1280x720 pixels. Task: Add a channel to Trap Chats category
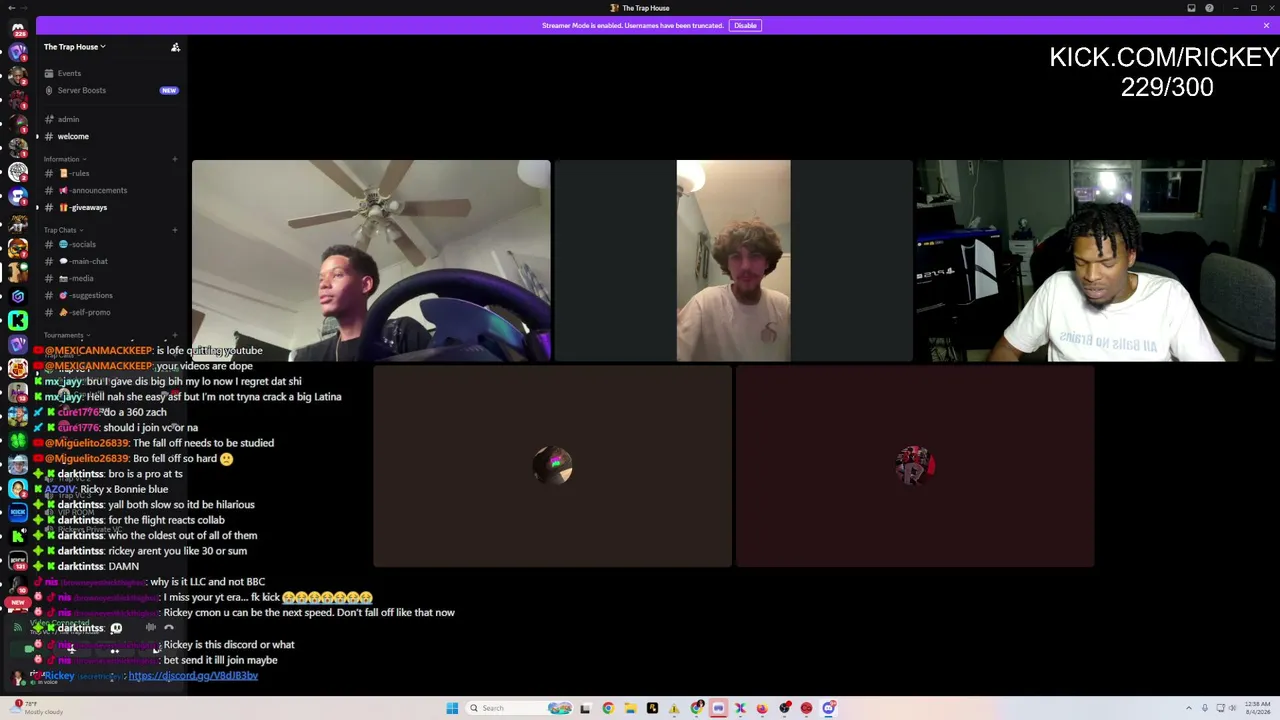pyautogui.click(x=175, y=230)
